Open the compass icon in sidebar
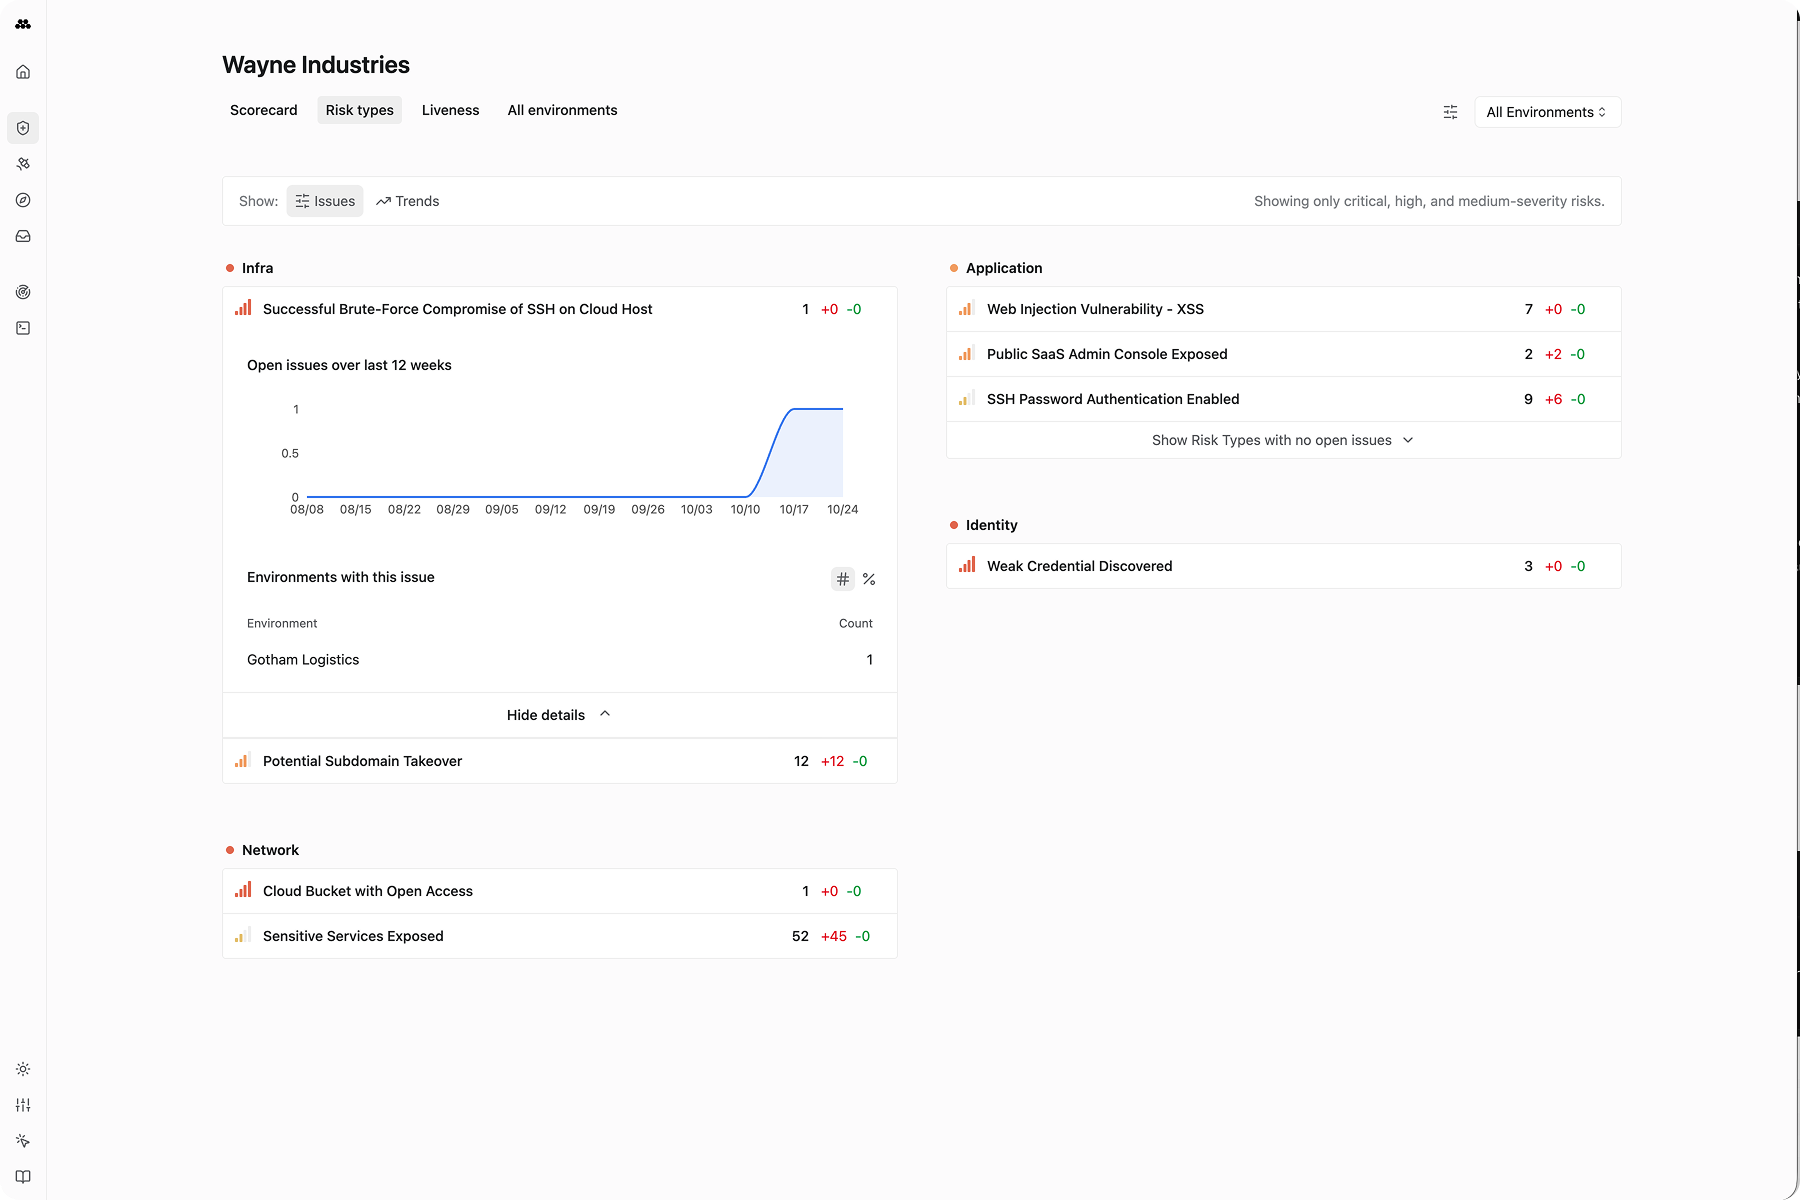The image size is (1800, 1200). click(x=23, y=200)
